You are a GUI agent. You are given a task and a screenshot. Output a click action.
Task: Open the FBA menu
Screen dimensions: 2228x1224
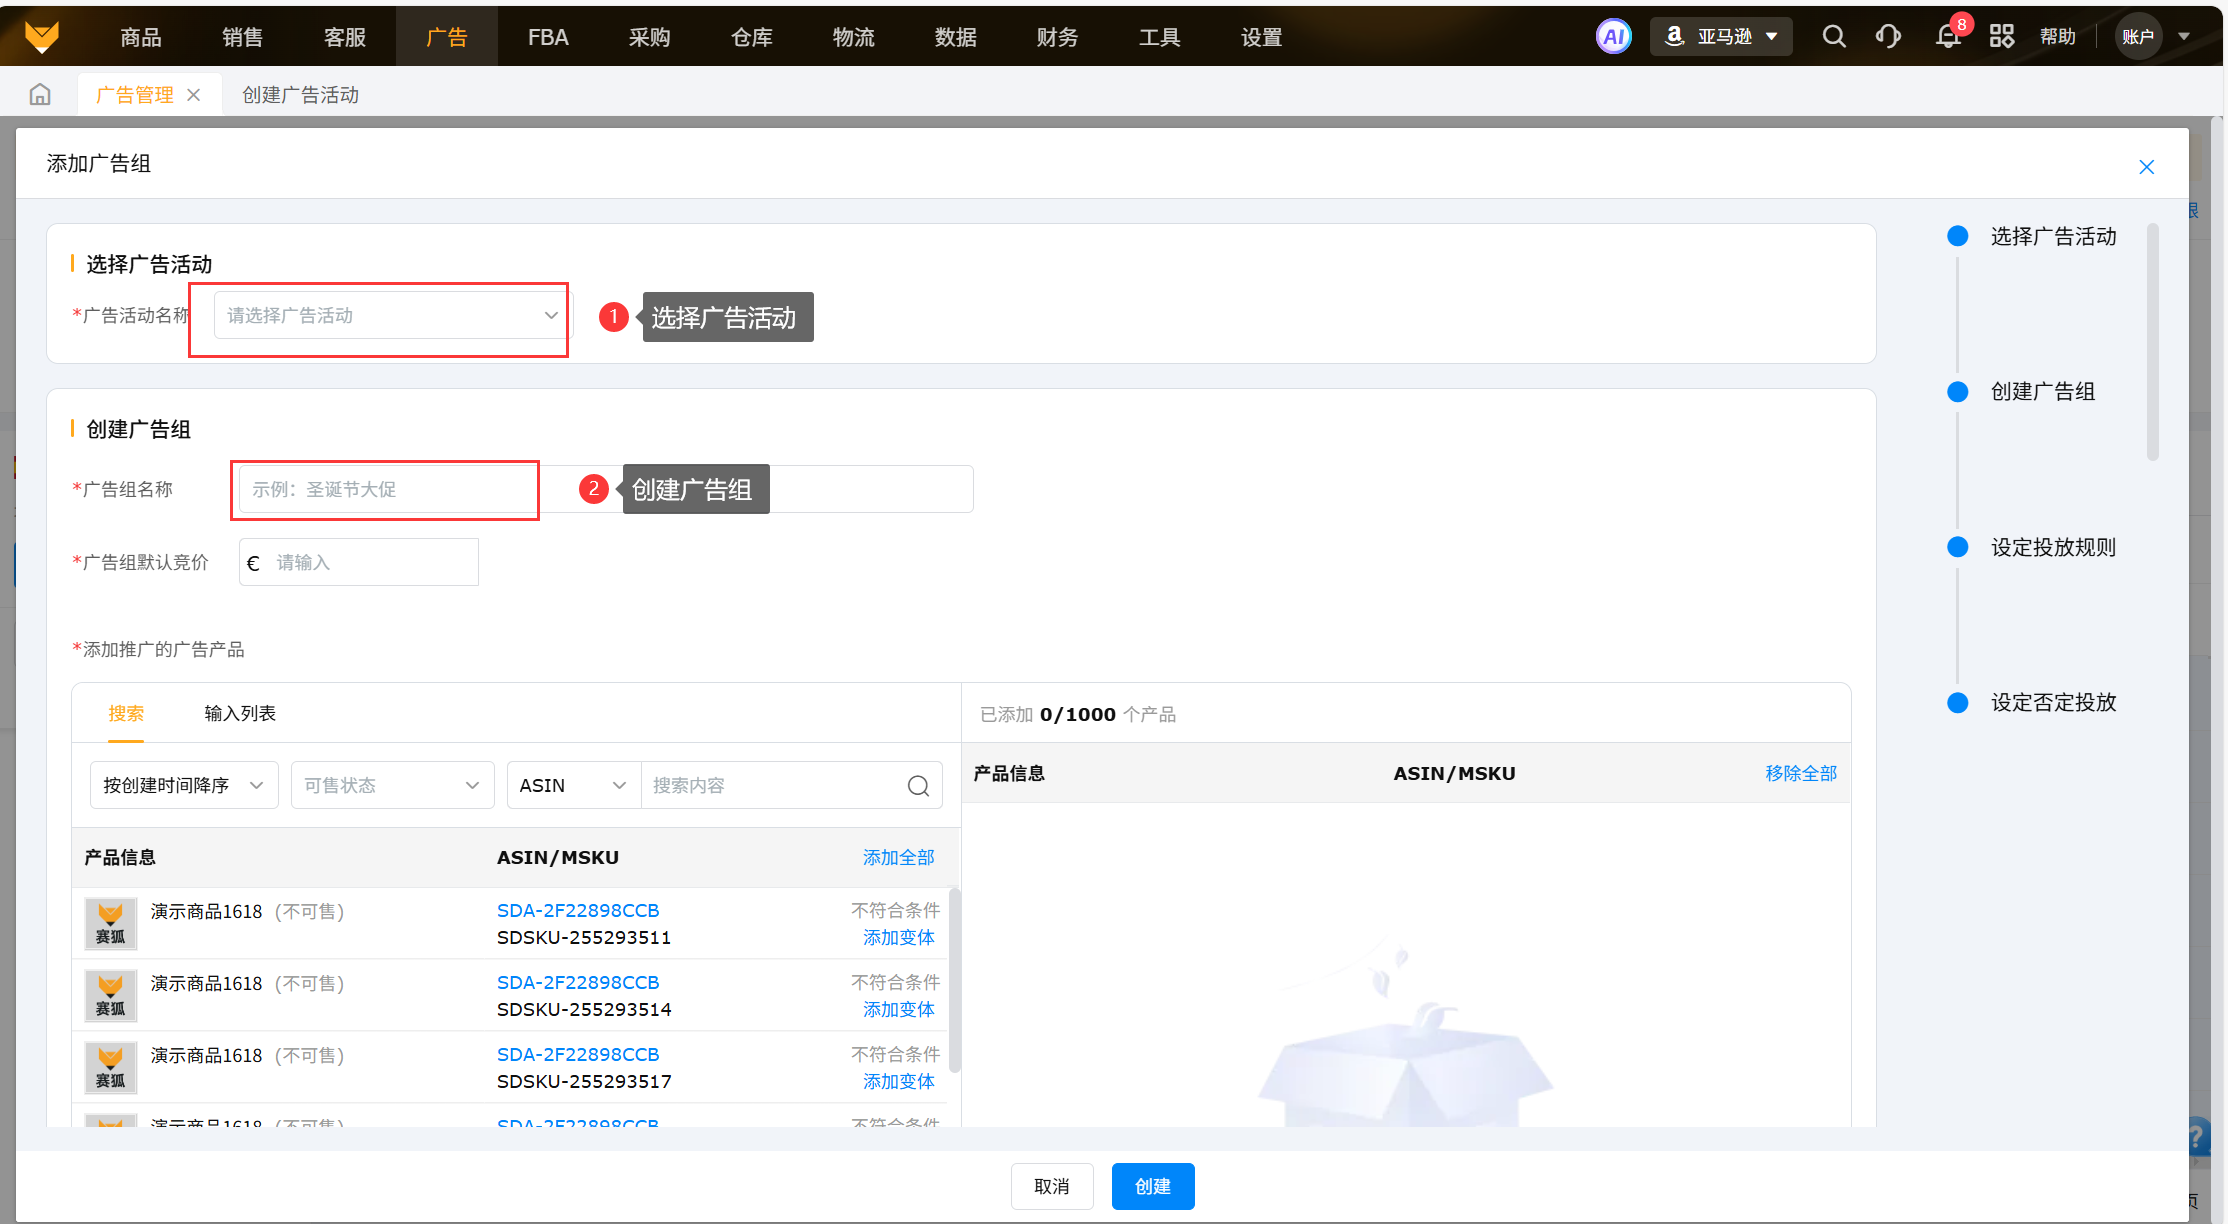coord(548,37)
